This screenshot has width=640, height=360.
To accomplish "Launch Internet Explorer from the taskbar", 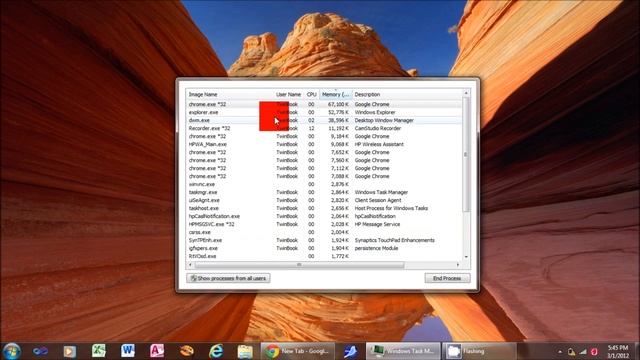I will 216,351.
